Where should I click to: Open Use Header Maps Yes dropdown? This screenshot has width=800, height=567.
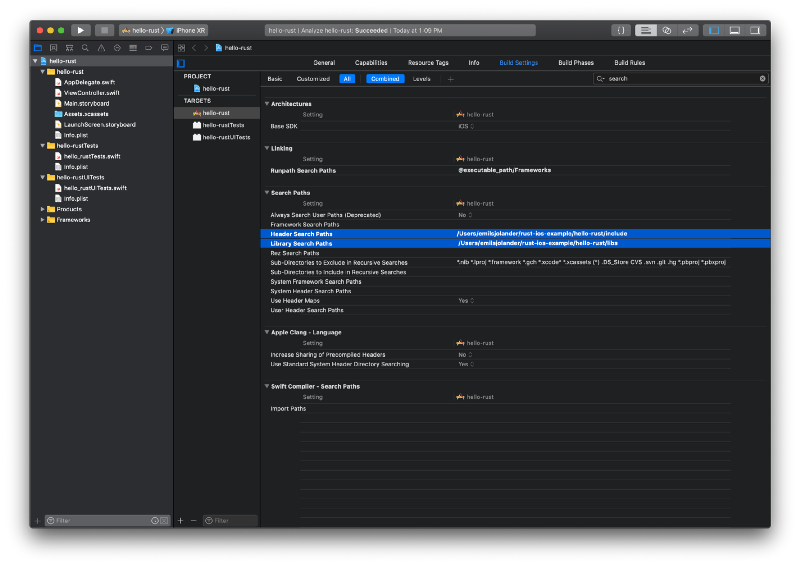(466, 301)
